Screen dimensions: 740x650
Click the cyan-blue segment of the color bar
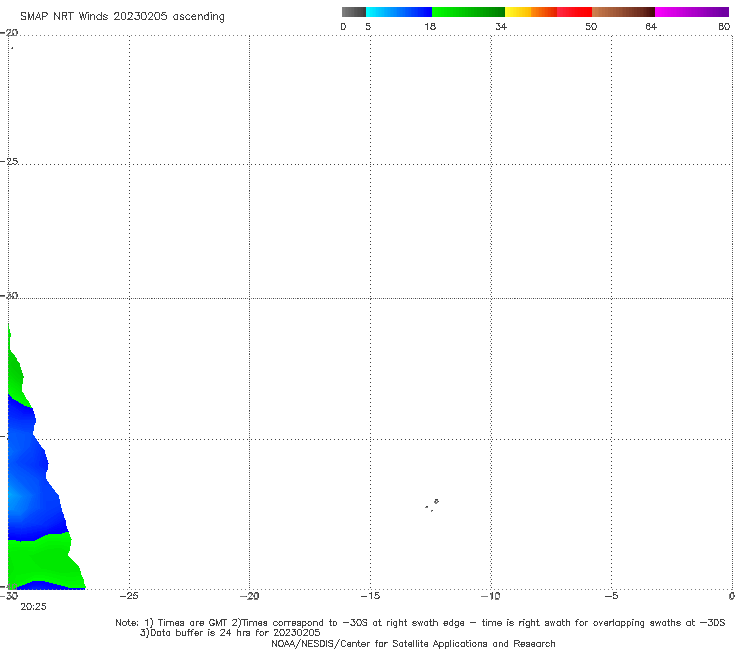[x=399, y=12]
